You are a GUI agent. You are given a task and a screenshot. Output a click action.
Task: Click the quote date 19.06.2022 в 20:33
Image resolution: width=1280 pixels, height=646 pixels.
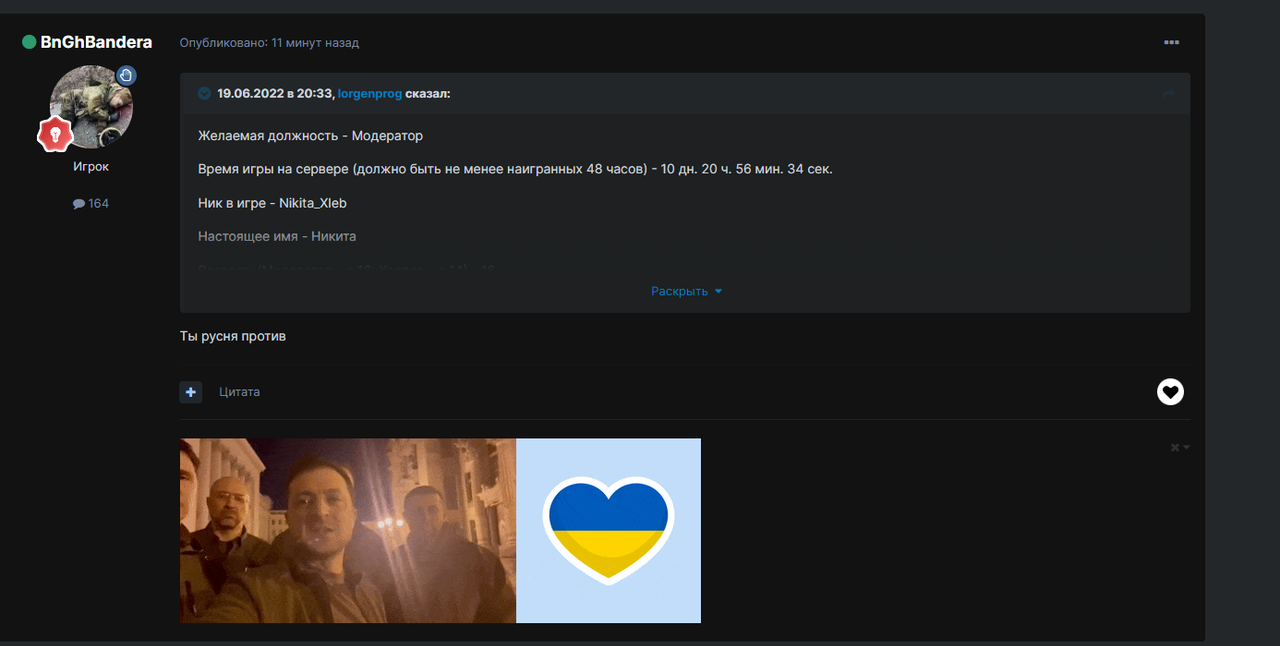click(275, 93)
